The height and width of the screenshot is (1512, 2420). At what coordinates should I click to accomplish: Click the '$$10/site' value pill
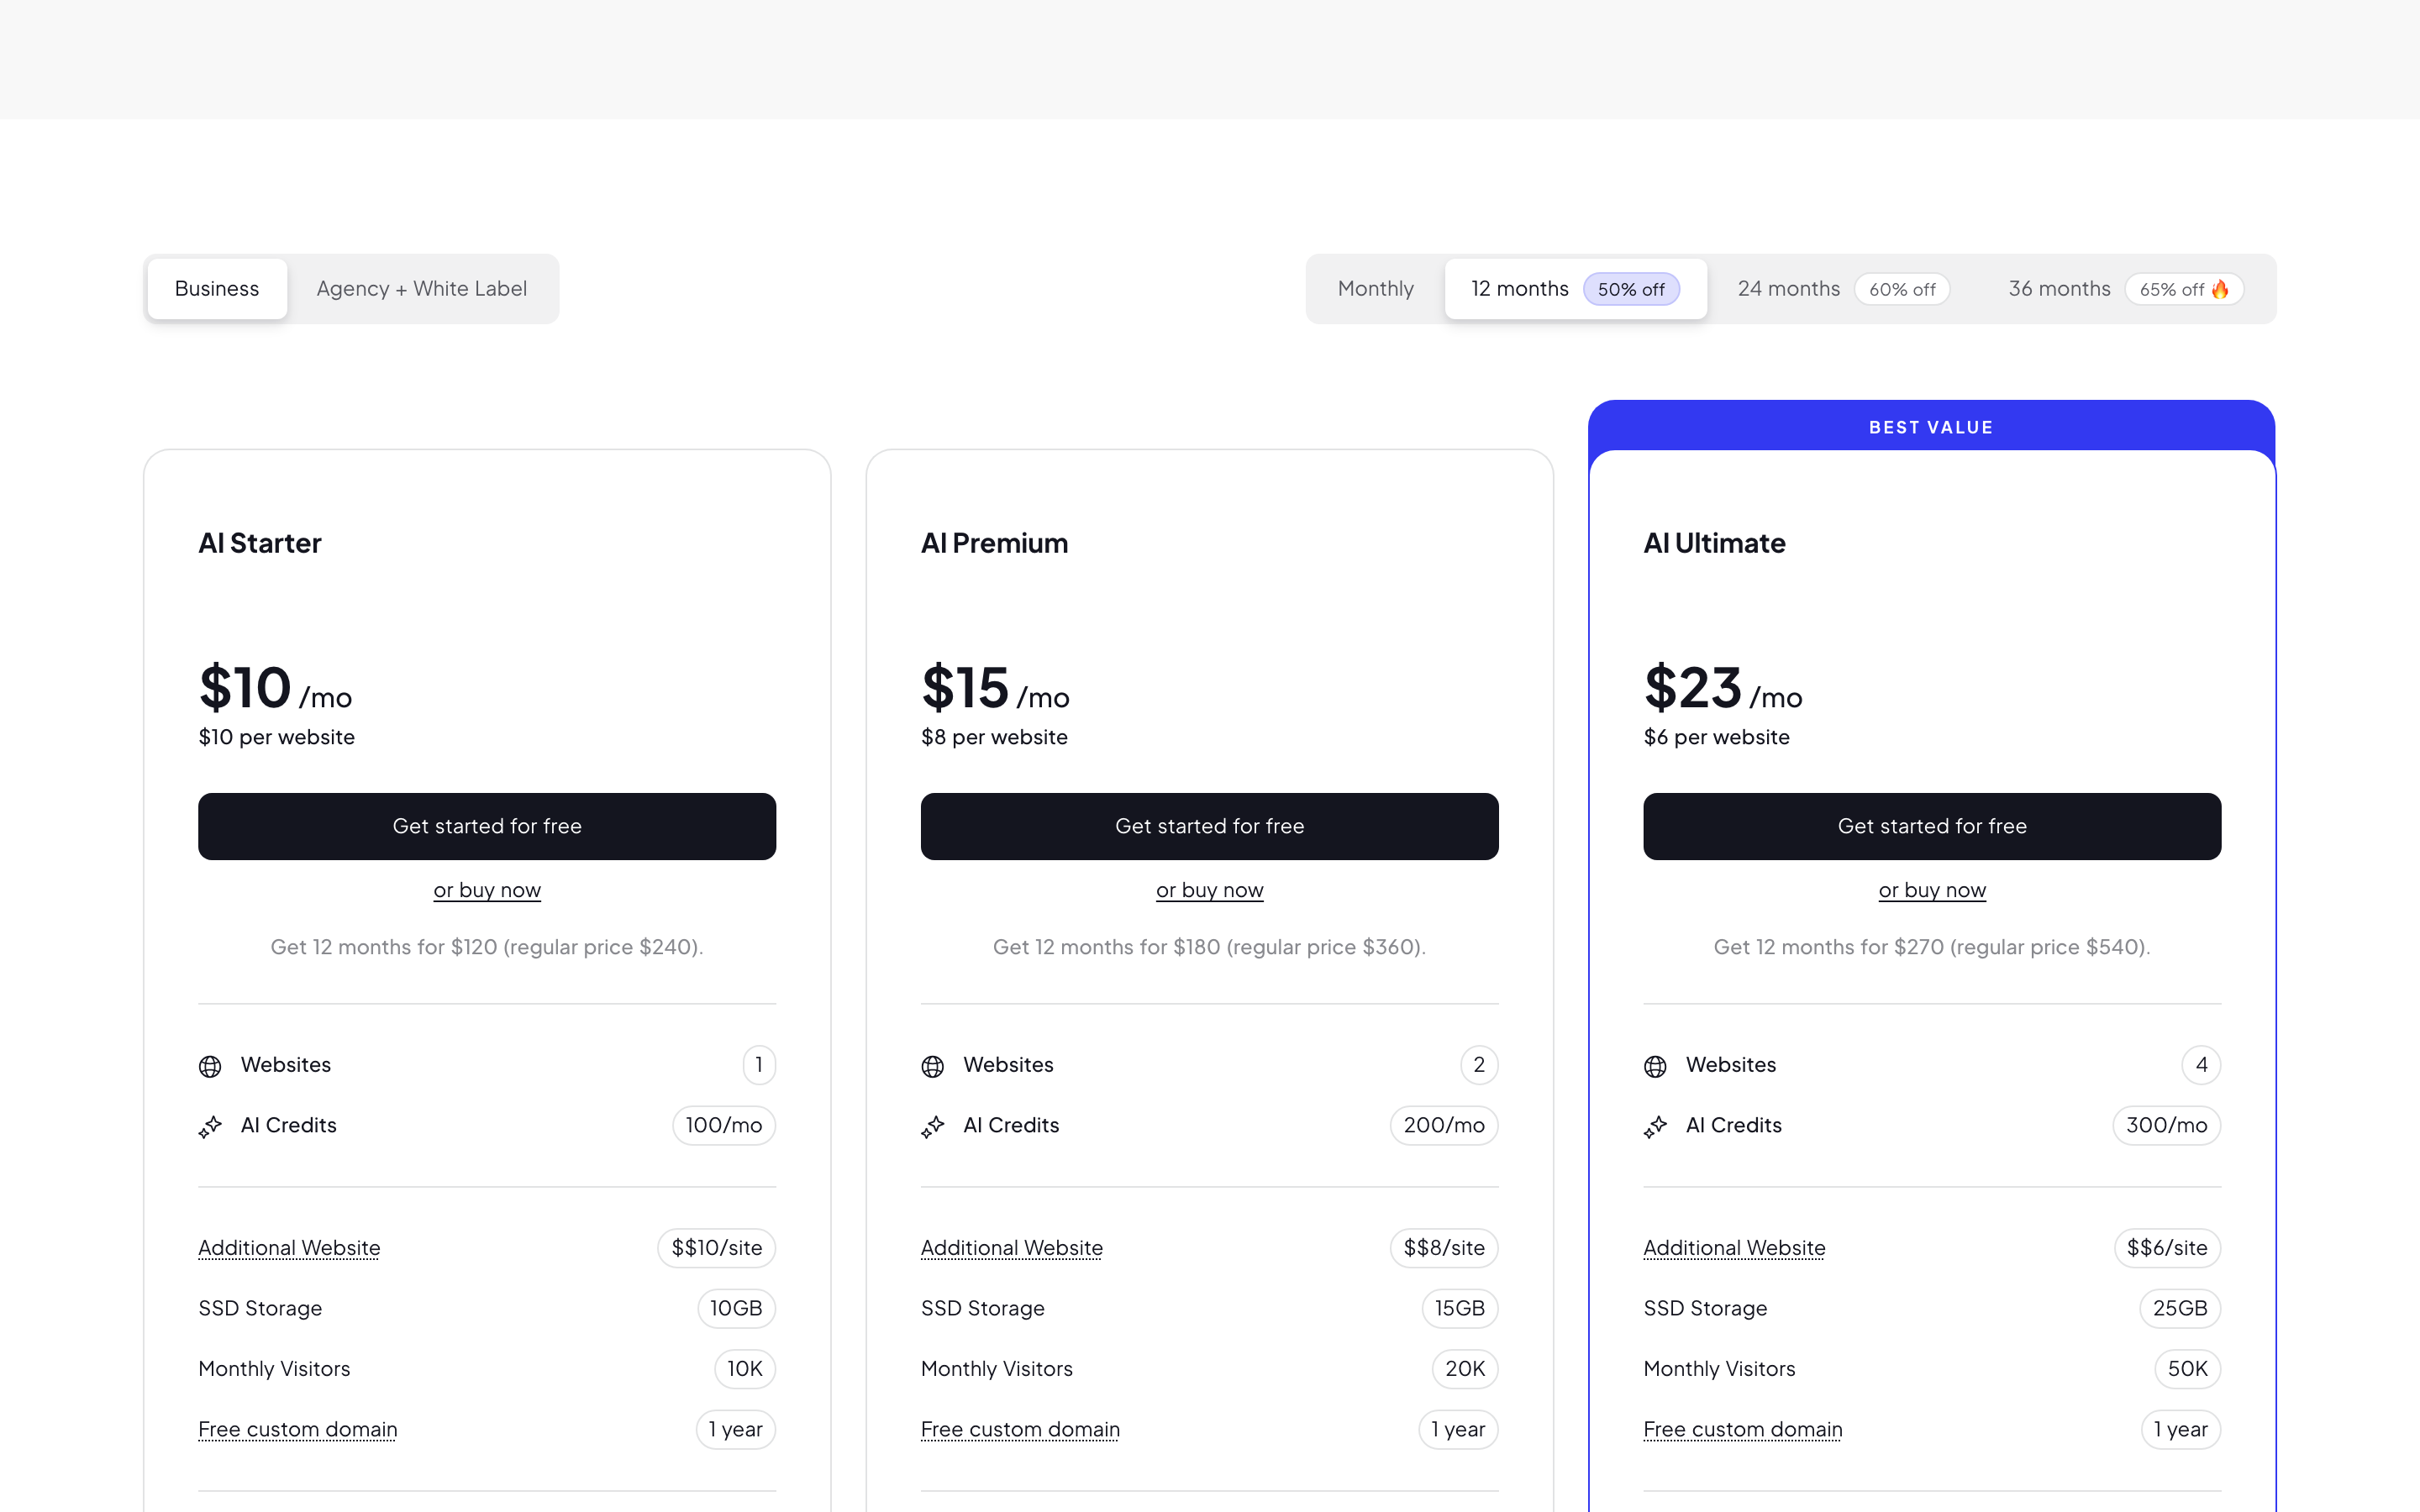716,1248
